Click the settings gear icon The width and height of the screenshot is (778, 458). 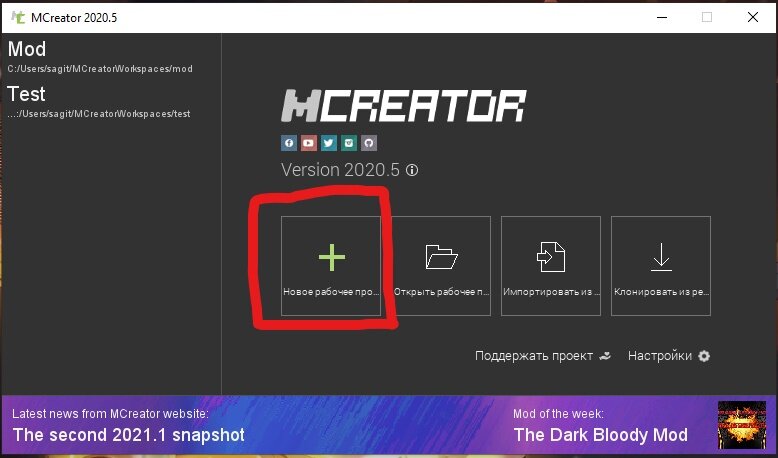click(x=704, y=356)
